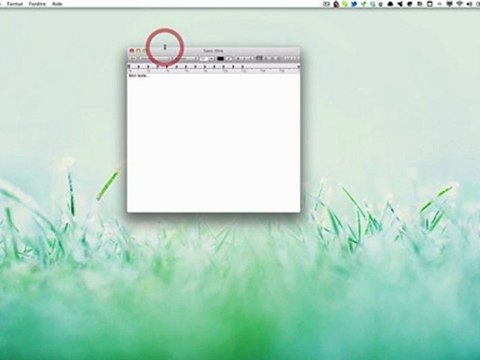
Task: Open the Format menu
Action: [15, 4]
